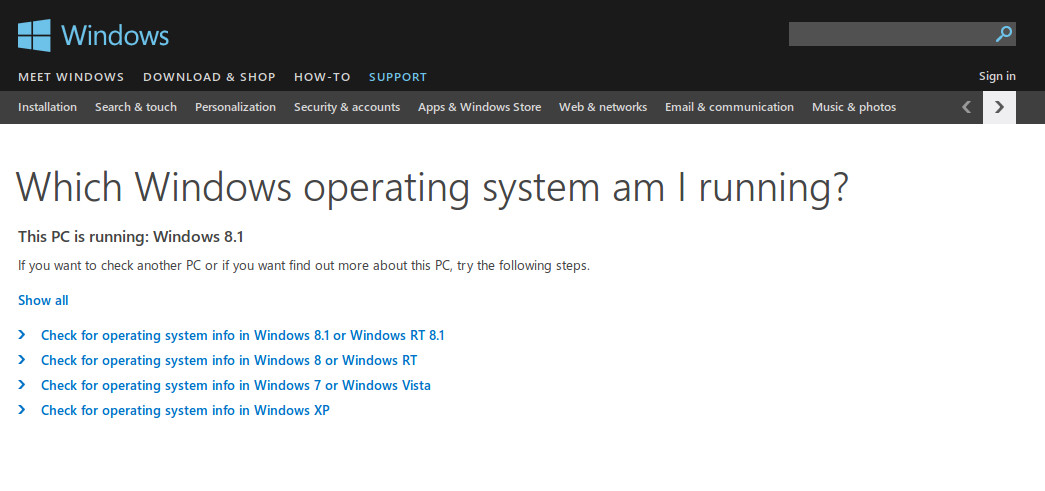Click the search magnifier icon
Viewport: 1045px width, 491px height.
click(x=1004, y=35)
